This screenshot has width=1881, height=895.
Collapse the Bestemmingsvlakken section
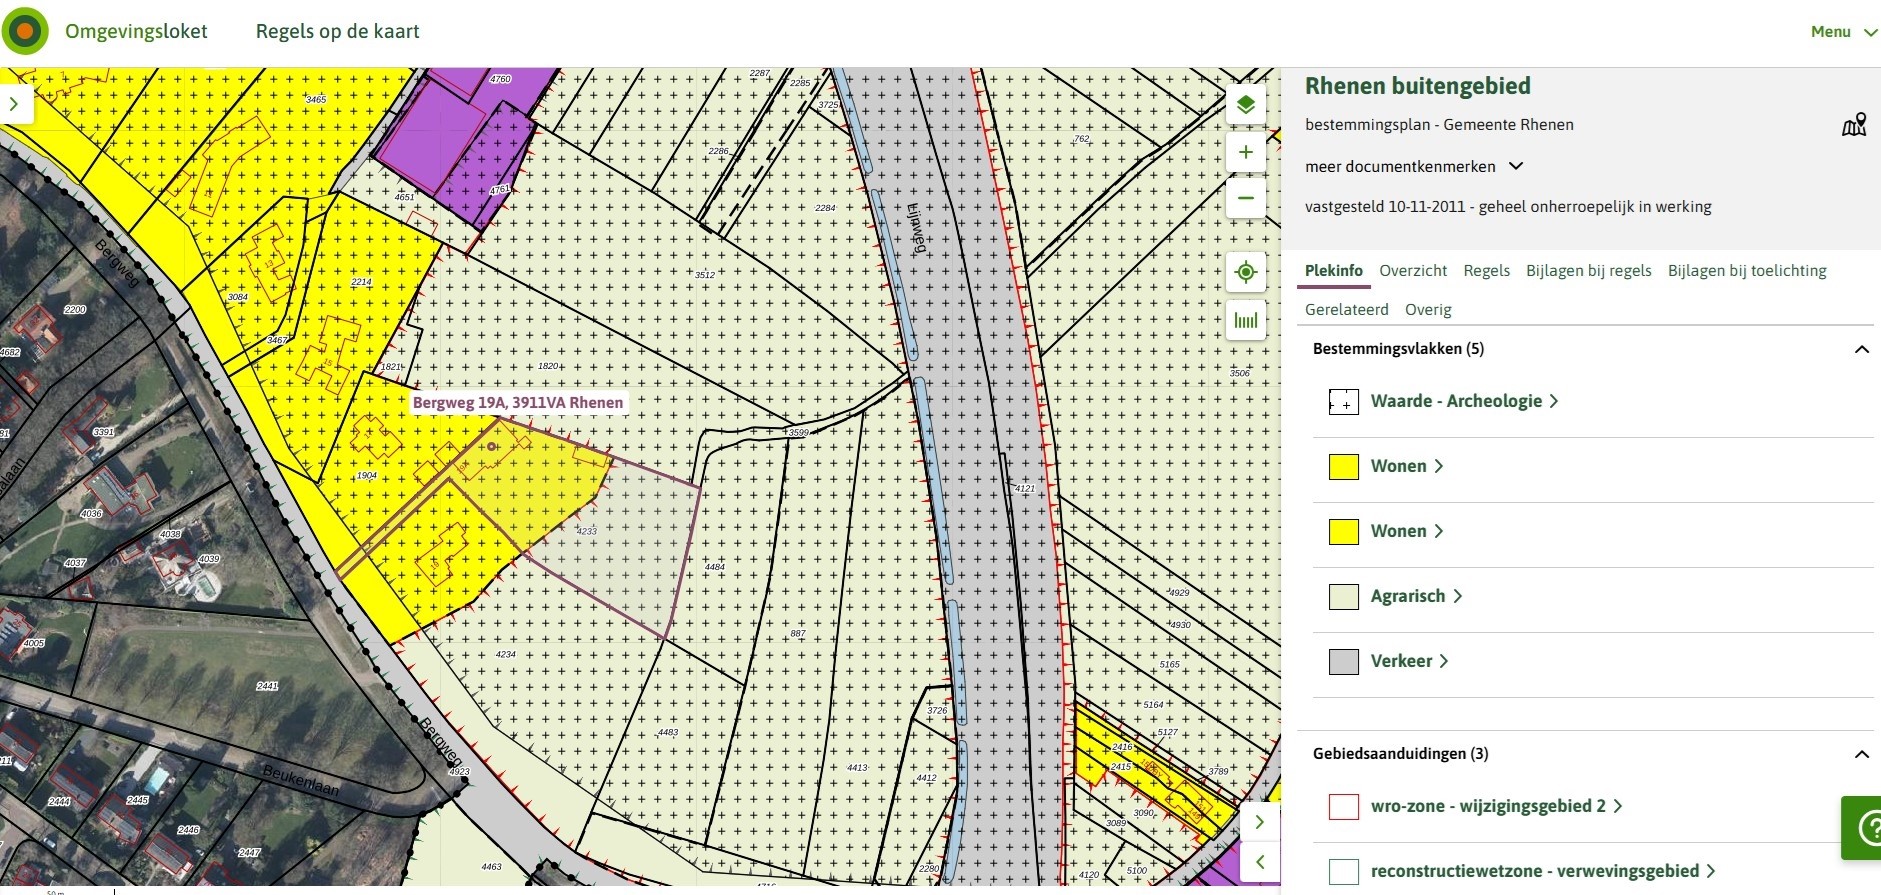coord(1861,349)
